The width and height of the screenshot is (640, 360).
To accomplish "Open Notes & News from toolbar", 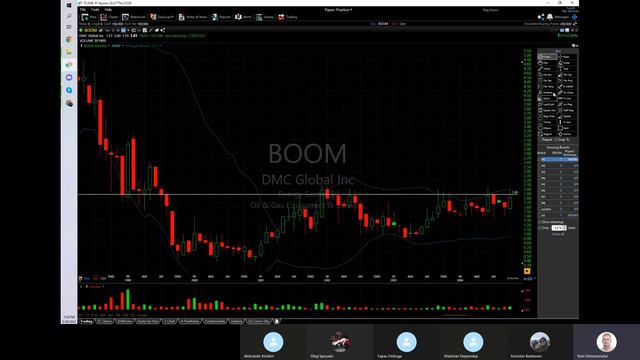I will coord(193,17).
